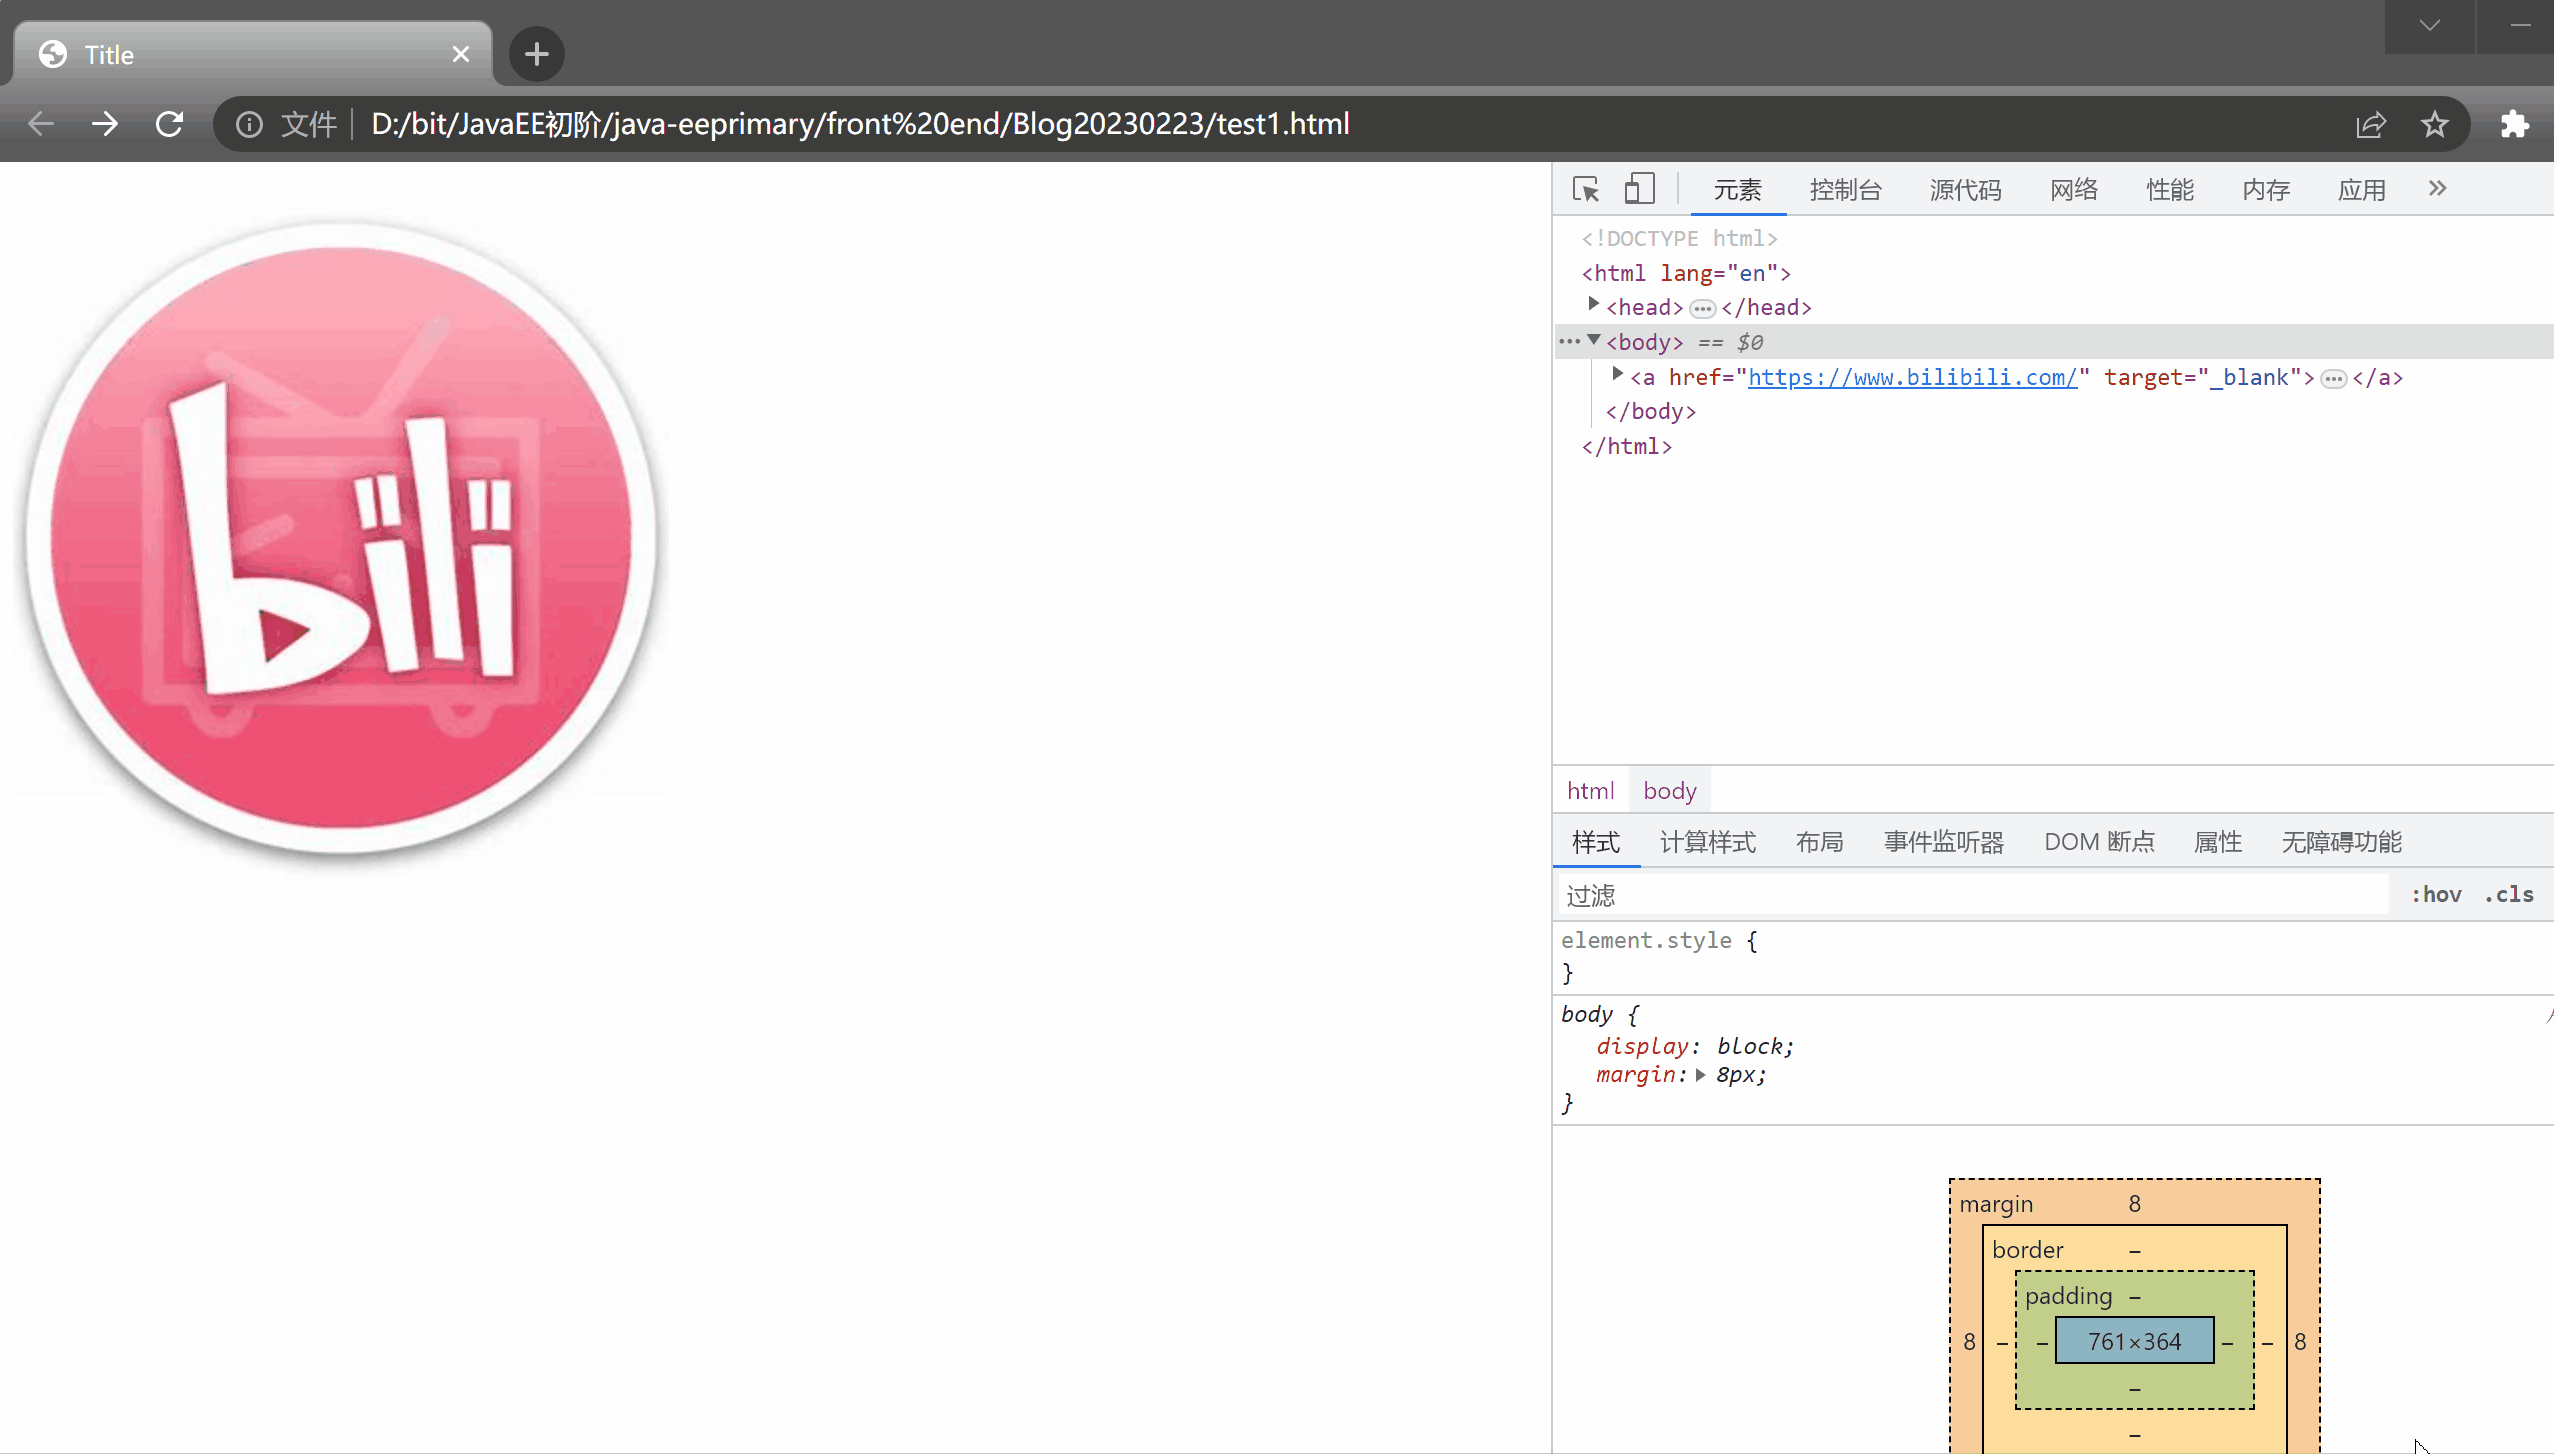Click the address bar URL text

coord(860,124)
